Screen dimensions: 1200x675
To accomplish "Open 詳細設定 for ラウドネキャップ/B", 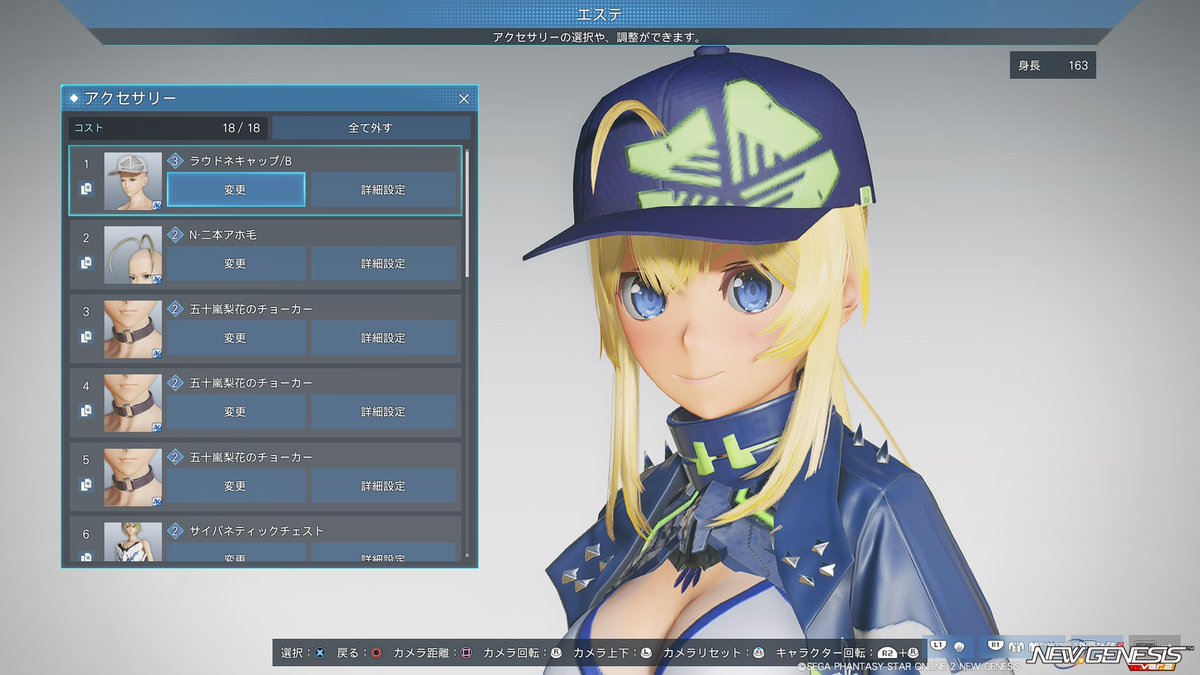I will 383,190.
